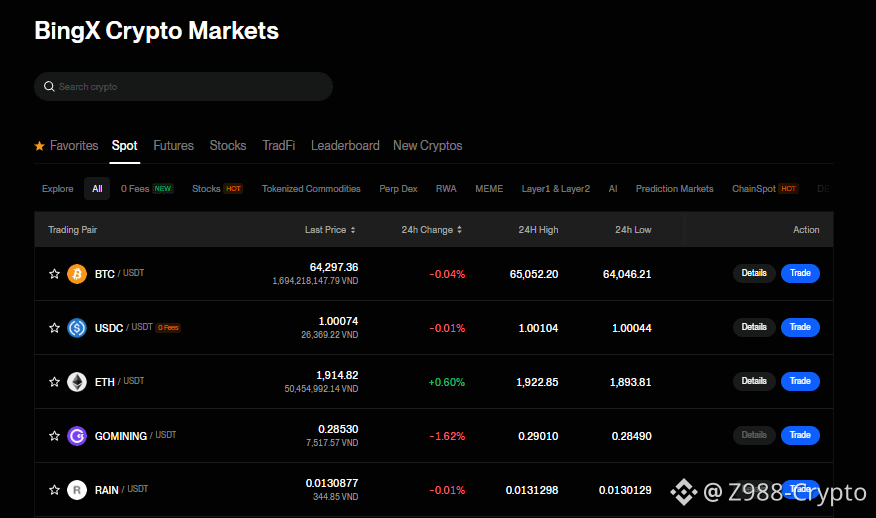Sort by 24h Change column
This screenshot has height=518, width=876.
tap(432, 230)
